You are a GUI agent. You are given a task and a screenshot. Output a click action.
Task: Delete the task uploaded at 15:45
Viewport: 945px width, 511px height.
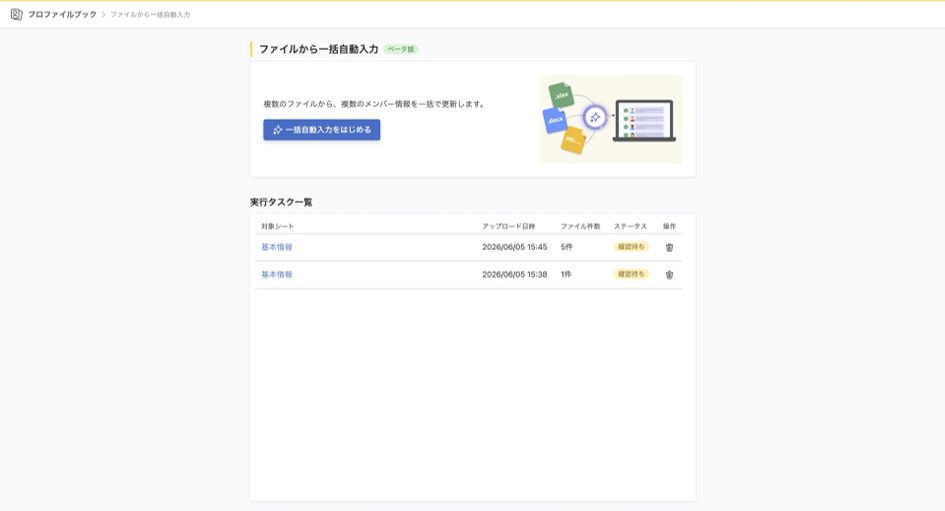(669, 247)
